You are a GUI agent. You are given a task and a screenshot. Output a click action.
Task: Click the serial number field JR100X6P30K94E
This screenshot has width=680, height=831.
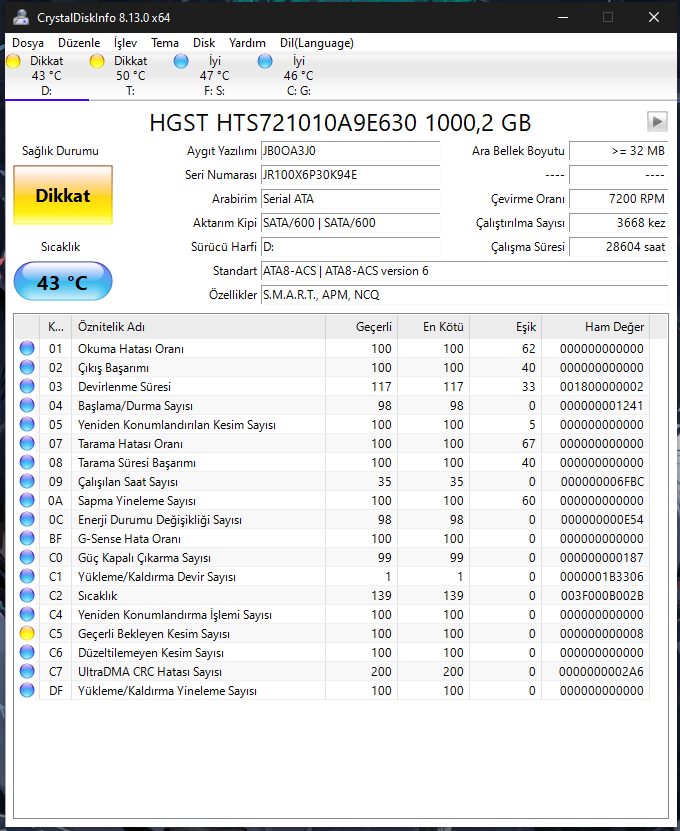[350, 175]
